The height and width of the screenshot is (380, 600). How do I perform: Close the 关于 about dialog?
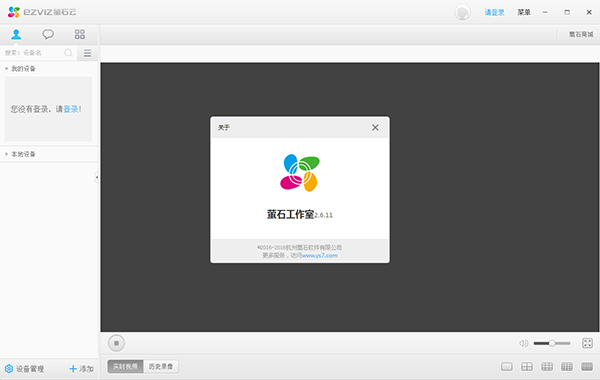point(375,127)
